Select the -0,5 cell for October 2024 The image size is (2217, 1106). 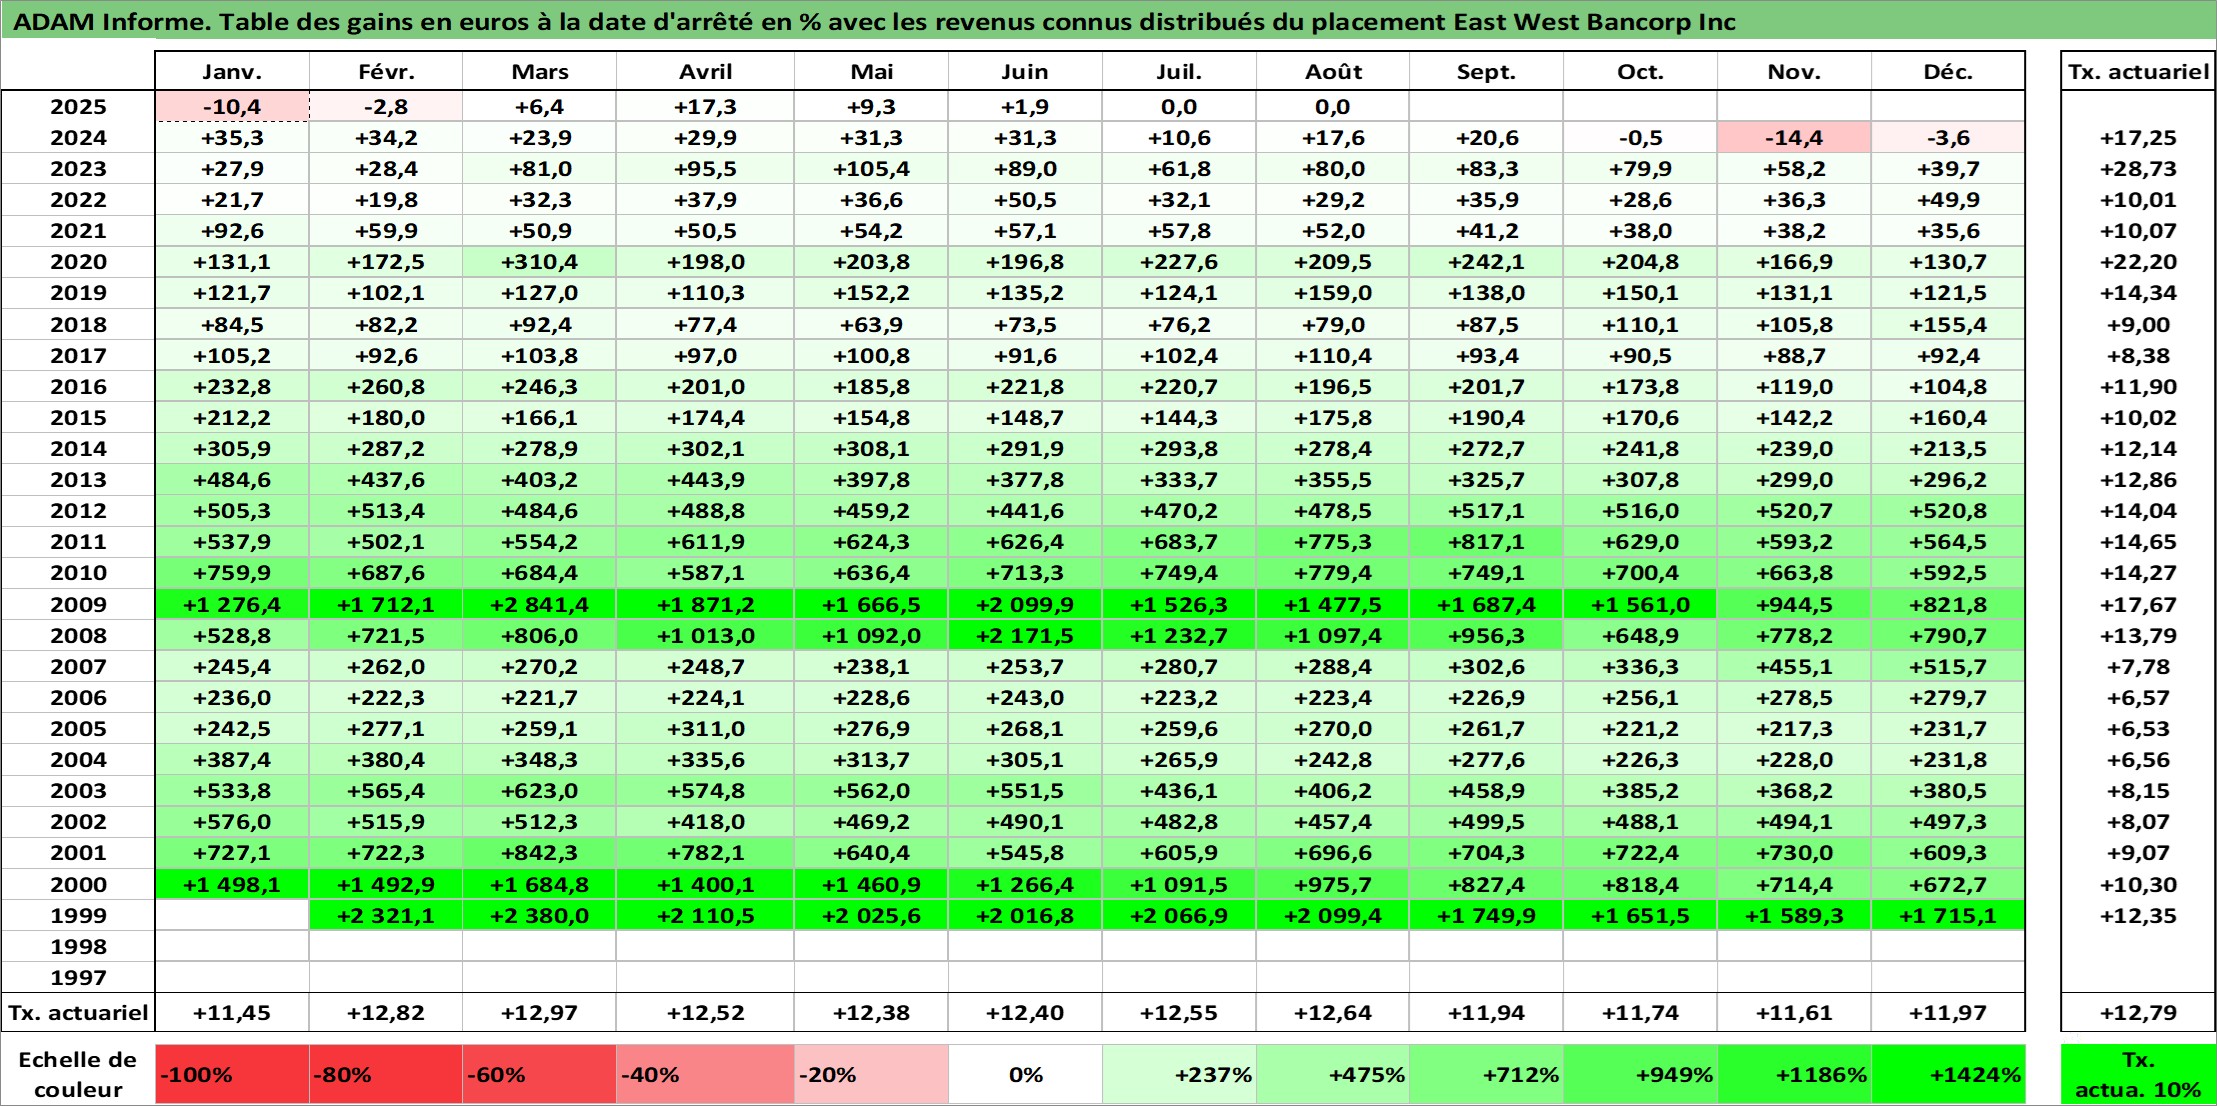point(1640,138)
